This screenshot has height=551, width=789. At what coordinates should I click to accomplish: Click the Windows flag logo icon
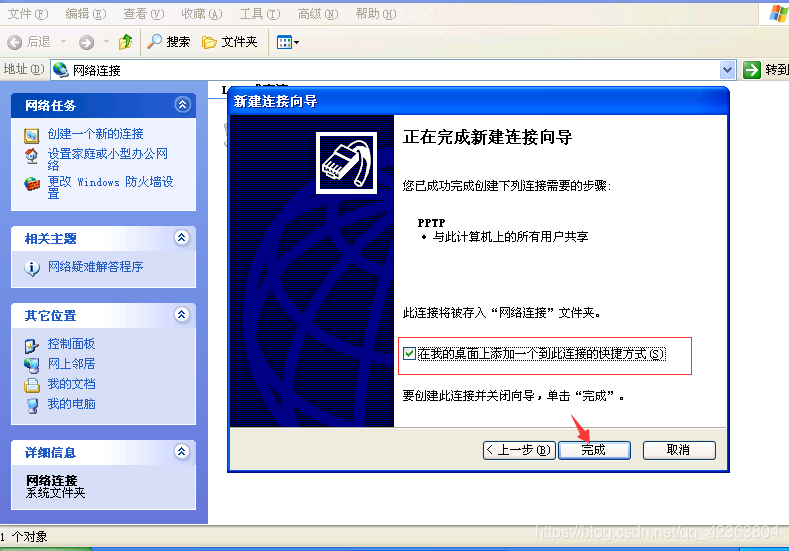click(x=779, y=13)
